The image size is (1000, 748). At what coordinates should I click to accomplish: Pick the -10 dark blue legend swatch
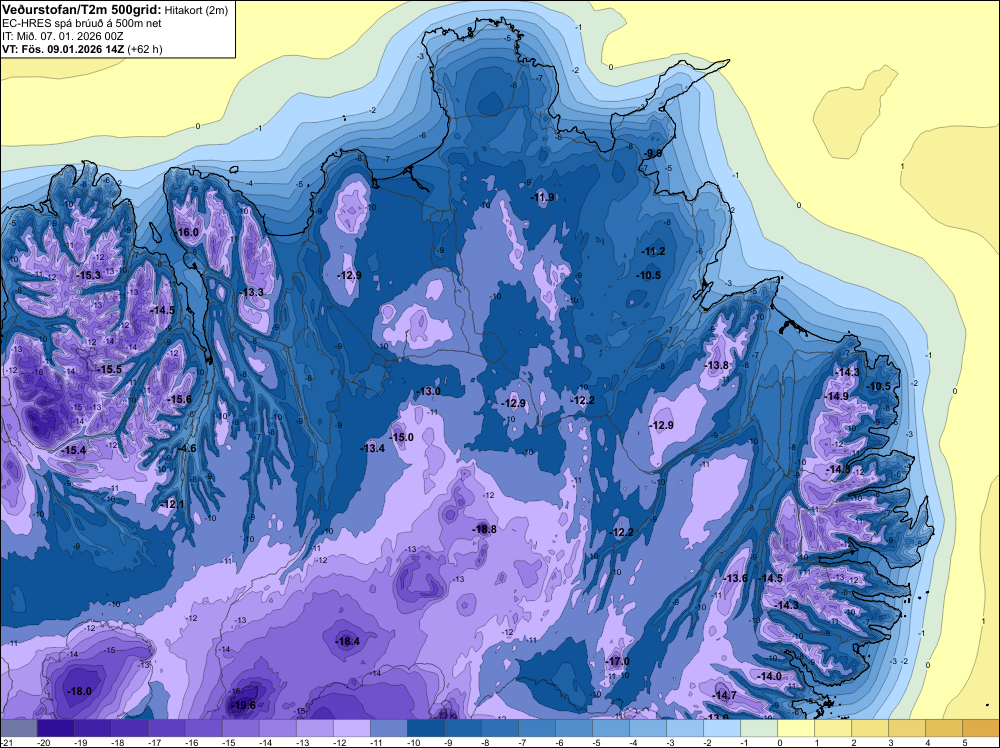[x=425, y=728]
